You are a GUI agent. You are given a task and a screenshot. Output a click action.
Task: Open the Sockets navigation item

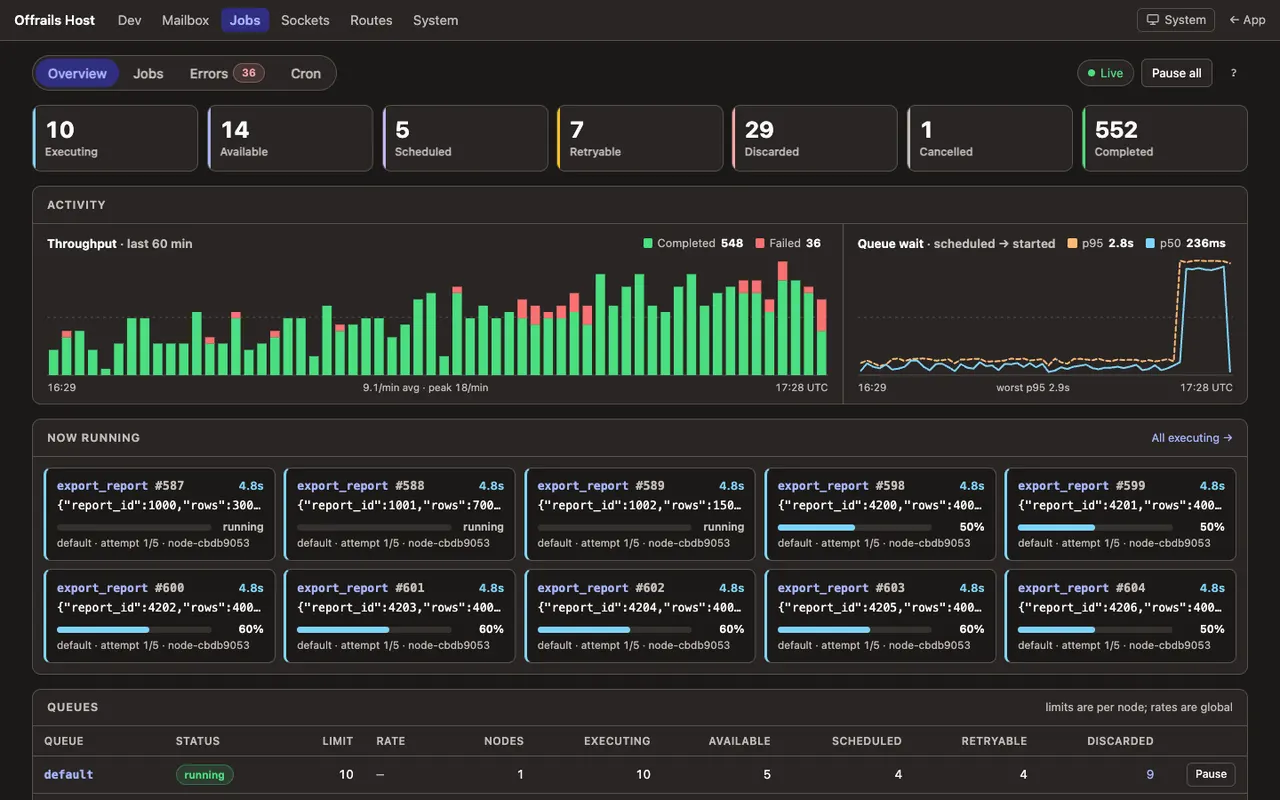(305, 20)
